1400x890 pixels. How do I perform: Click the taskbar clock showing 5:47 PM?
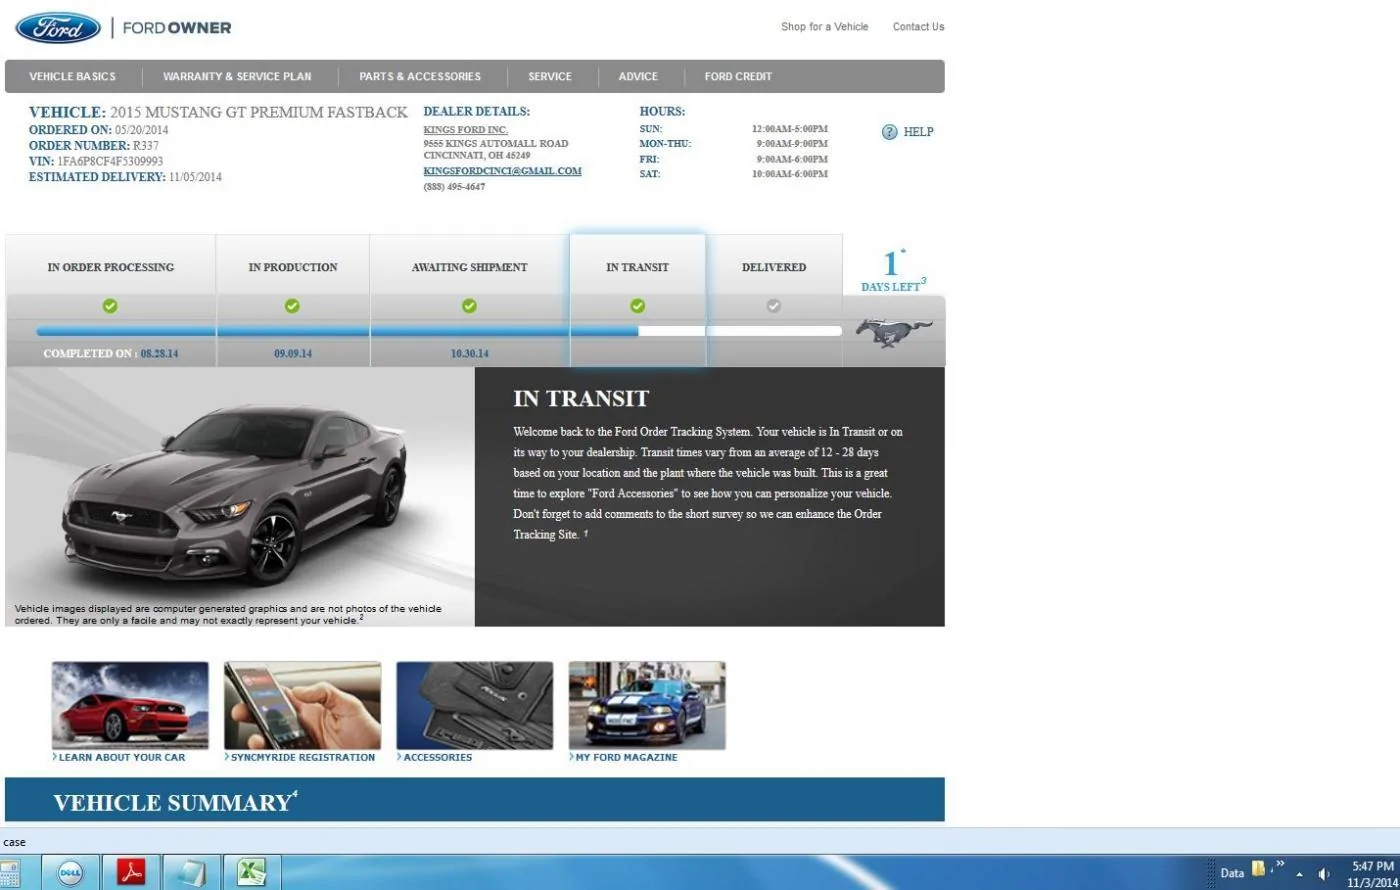coord(1372,866)
